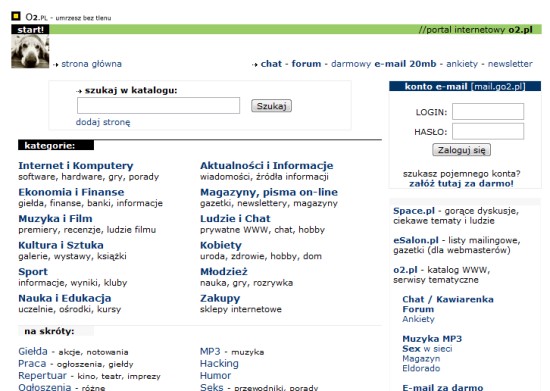Open Ekonomia i Finanse category
This screenshot has width=550, height=391.
point(71,192)
